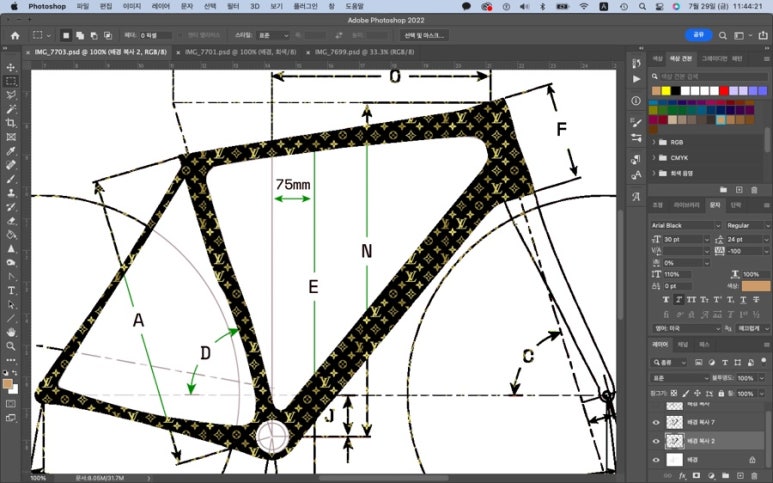Open the 레이어 menu
Image resolution: width=773 pixels, height=483 pixels.
[x=161, y=6]
